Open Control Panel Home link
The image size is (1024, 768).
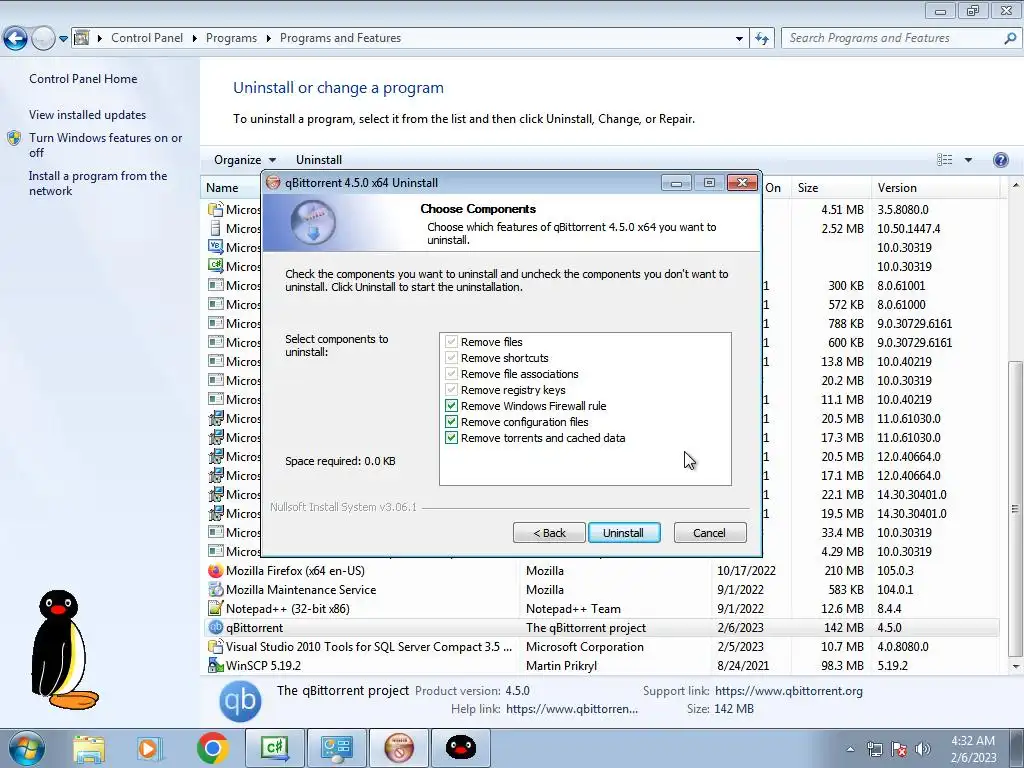(x=83, y=78)
